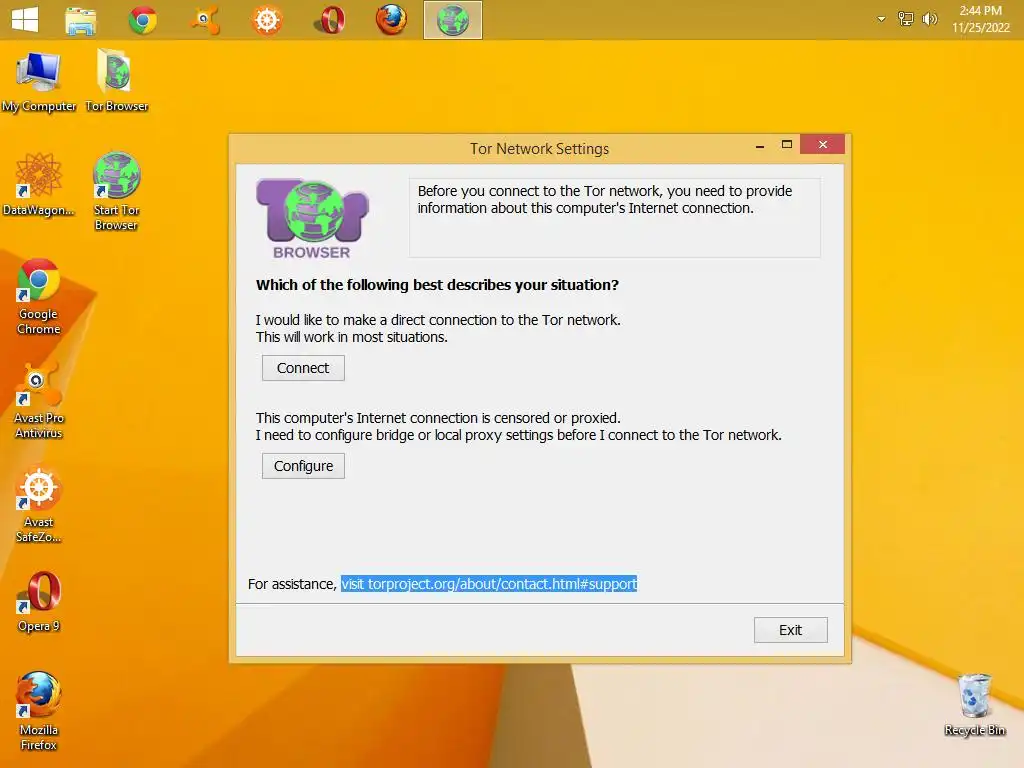Open the network status tray icon
Viewport: 1024px width, 768px height.
tap(905, 19)
